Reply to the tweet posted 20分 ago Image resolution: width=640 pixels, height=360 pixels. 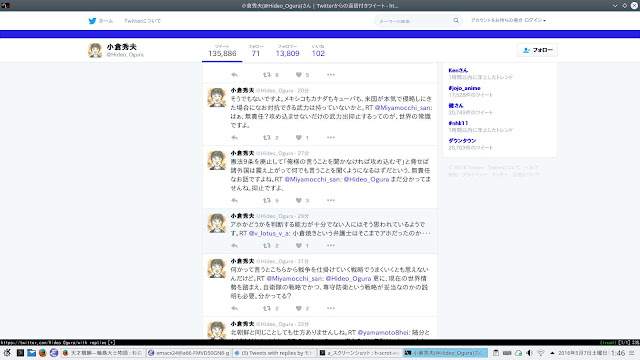[x=234, y=138]
